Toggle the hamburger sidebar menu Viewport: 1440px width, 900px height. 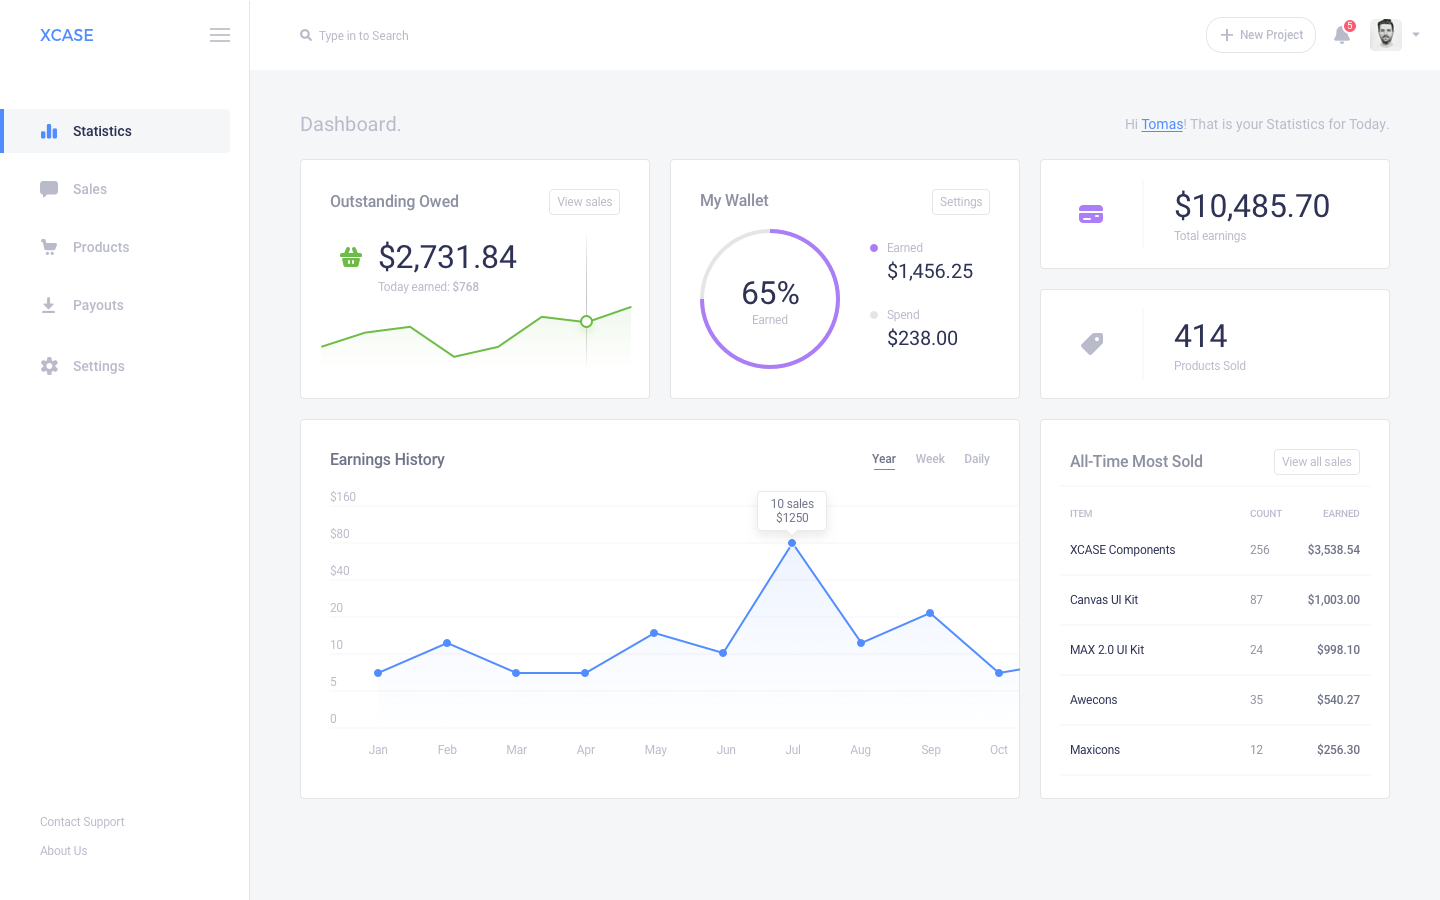tap(220, 35)
